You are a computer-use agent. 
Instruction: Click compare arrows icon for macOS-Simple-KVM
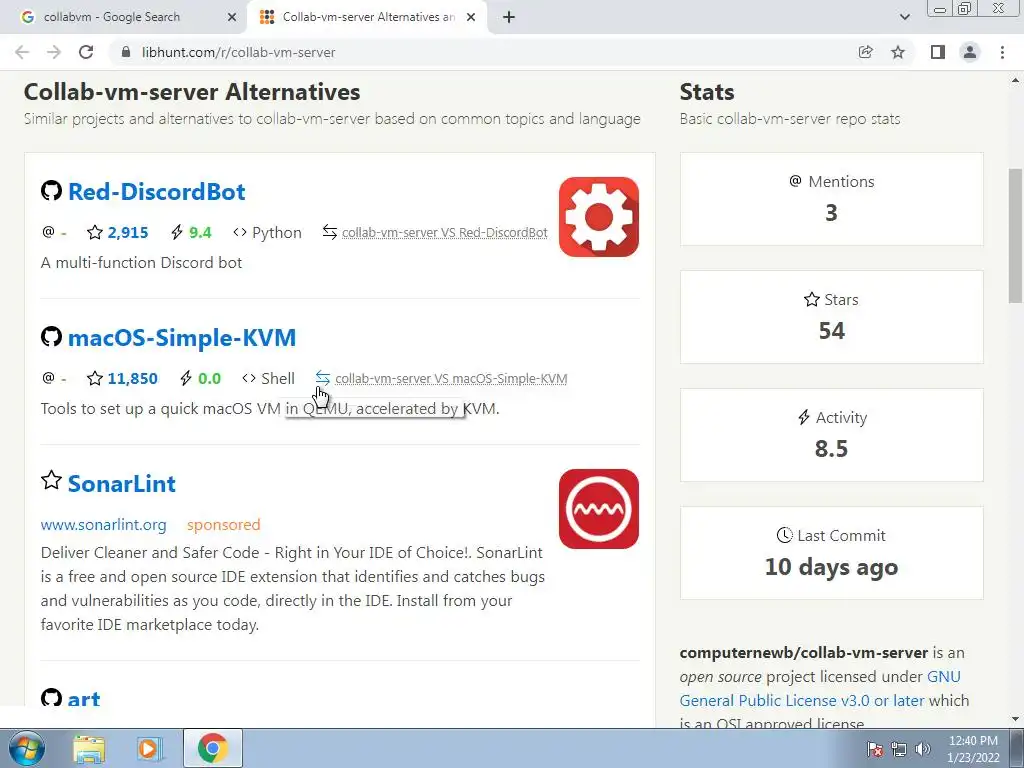click(323, 377)
